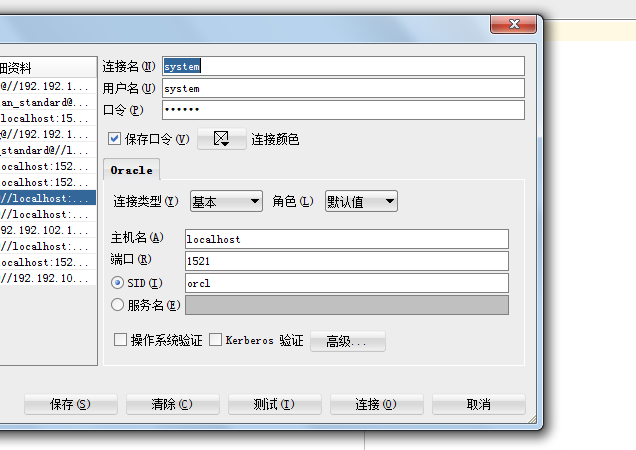
Task: Select the localhost:15... connection row
Action: tap(48, 118)
